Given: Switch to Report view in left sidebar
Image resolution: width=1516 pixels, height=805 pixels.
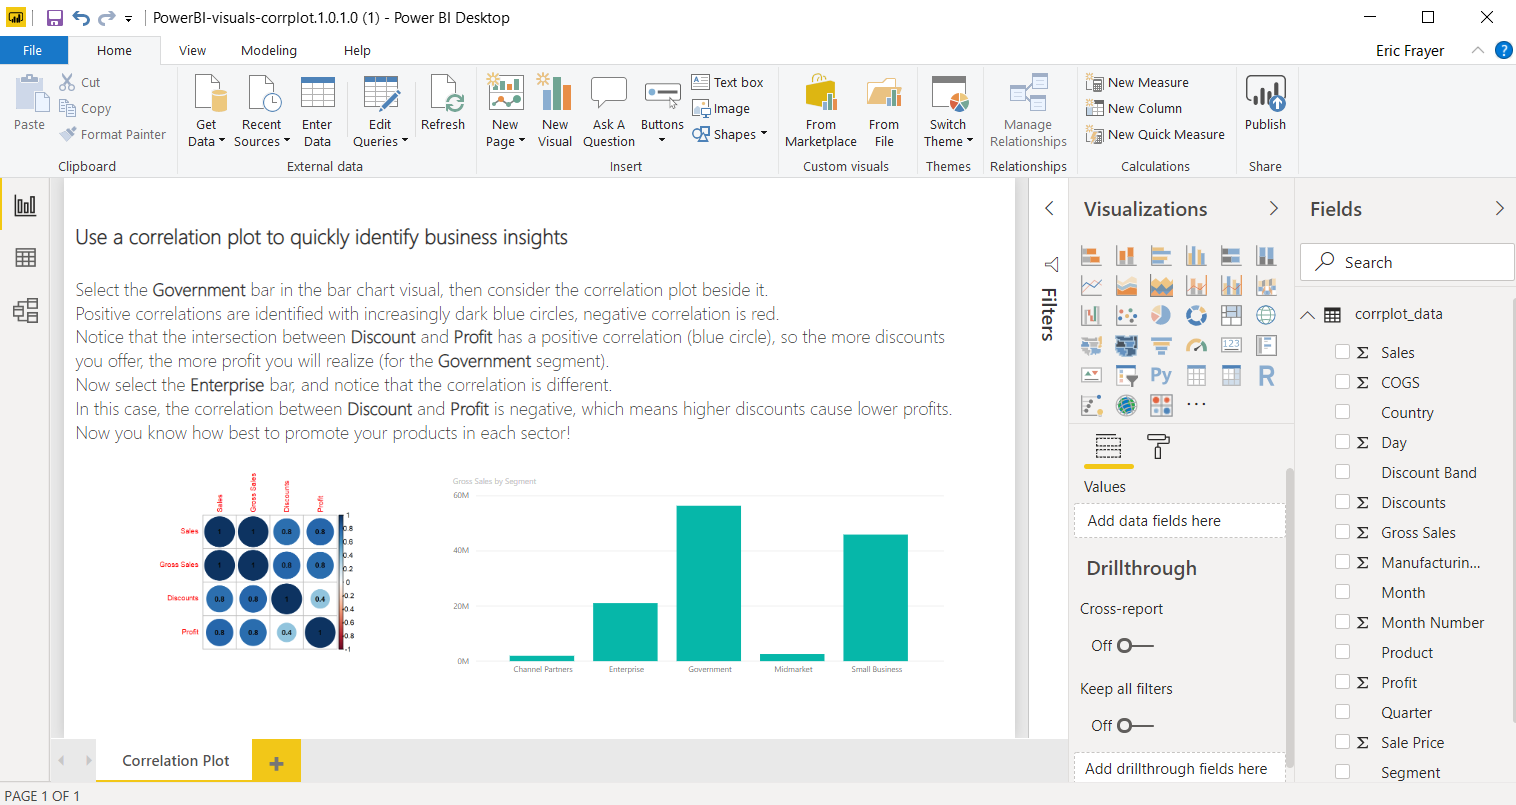Looking at the screenshot, I should tap(25, 206).
